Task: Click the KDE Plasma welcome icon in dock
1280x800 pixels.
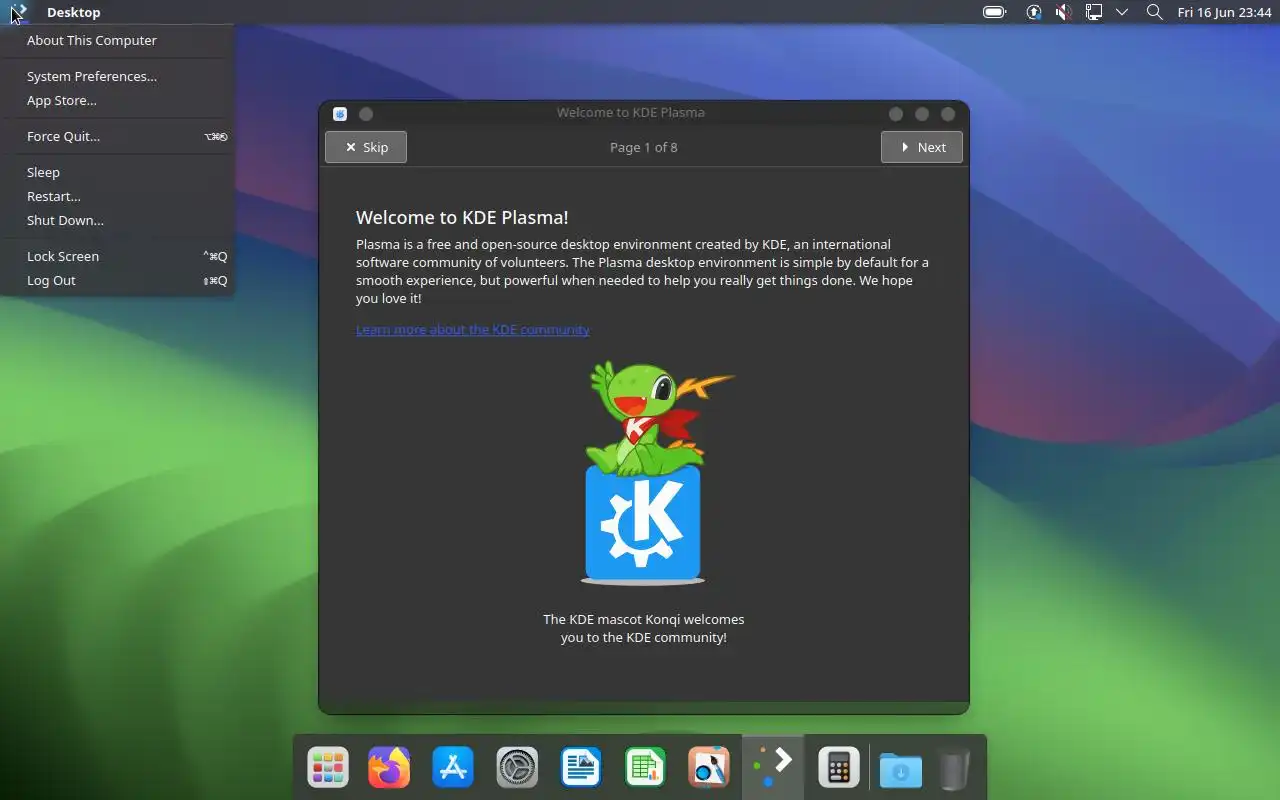Action: click(x=773, y=768)
